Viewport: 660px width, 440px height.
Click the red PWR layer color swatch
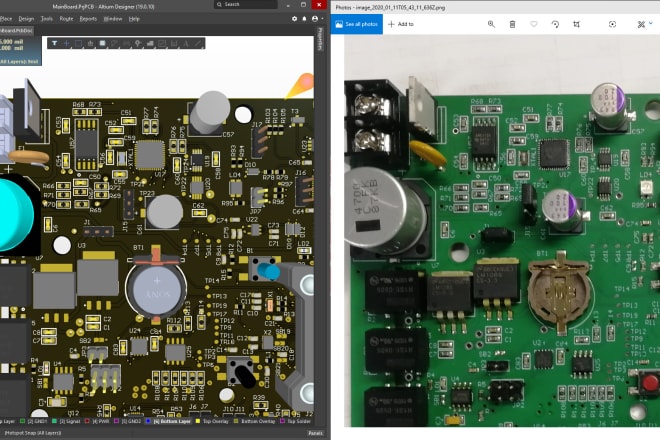(x=87, y=421)
